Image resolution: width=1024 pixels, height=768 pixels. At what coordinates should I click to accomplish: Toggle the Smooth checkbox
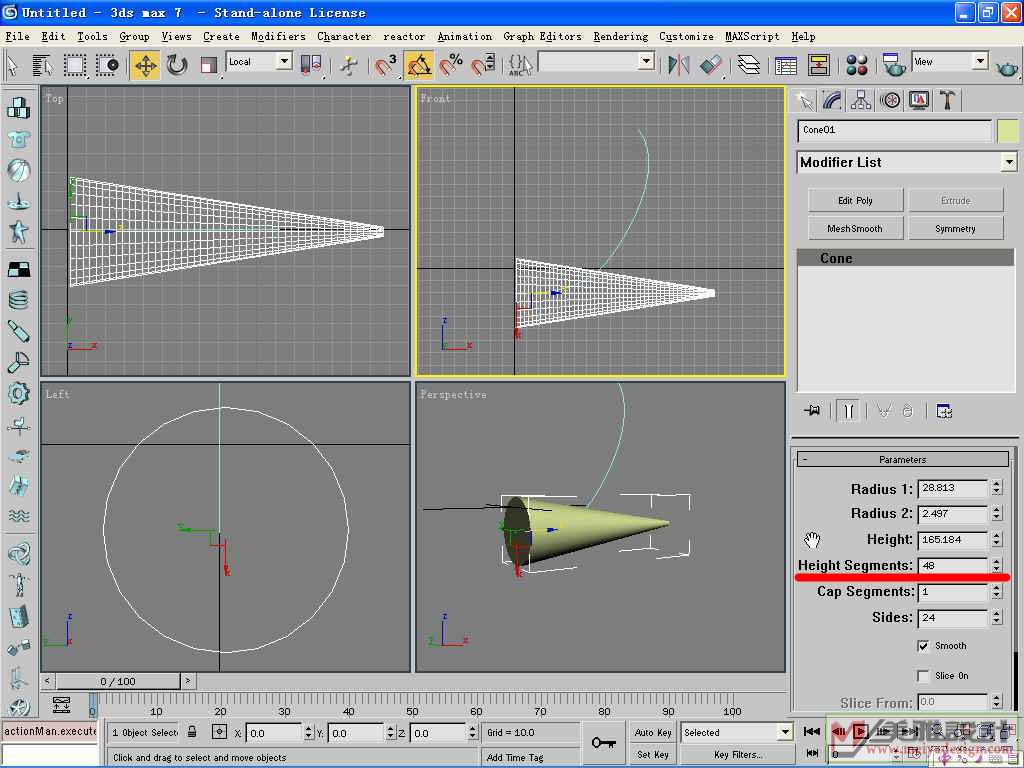(x=923, y=646)
